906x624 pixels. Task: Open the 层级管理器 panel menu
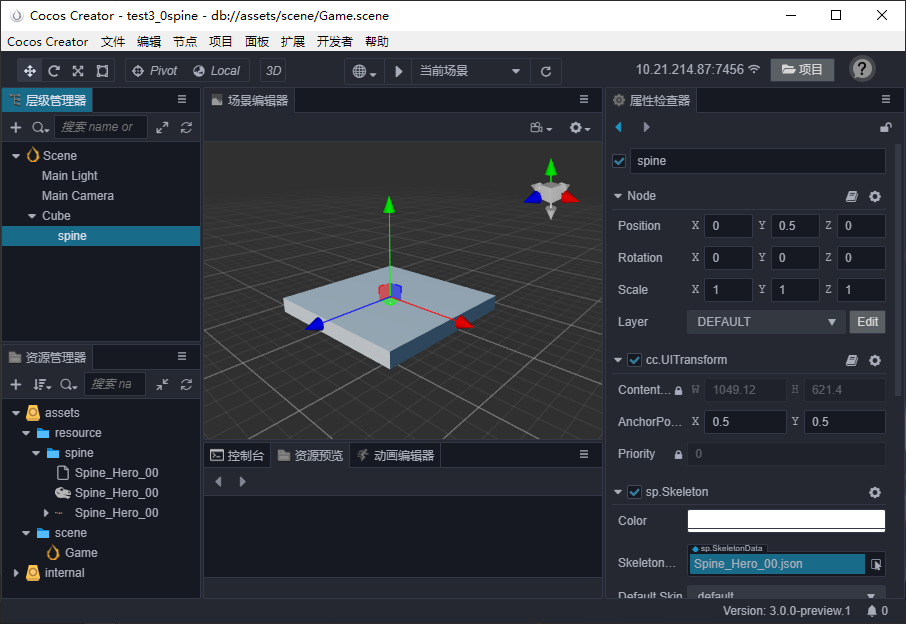tap(182, 99)
